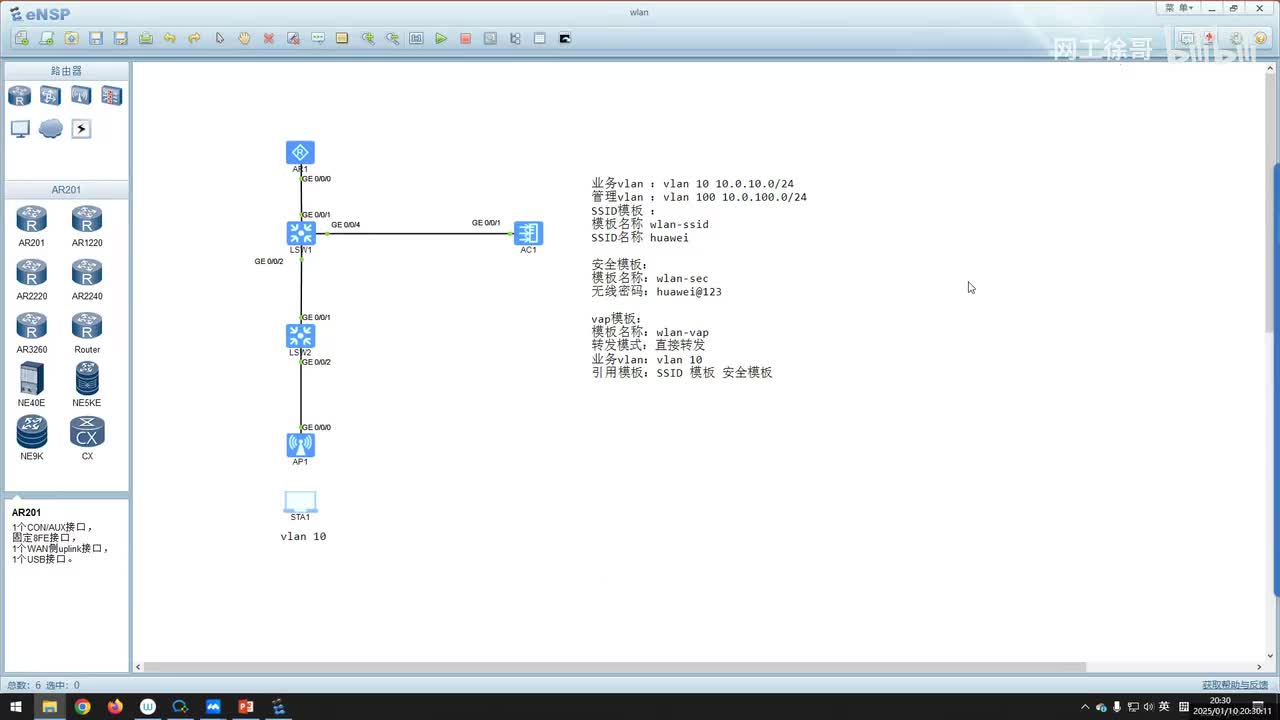Pick the AR3260 router model
This screenshot has width=1280, height=720.
(x=32, y=333)
